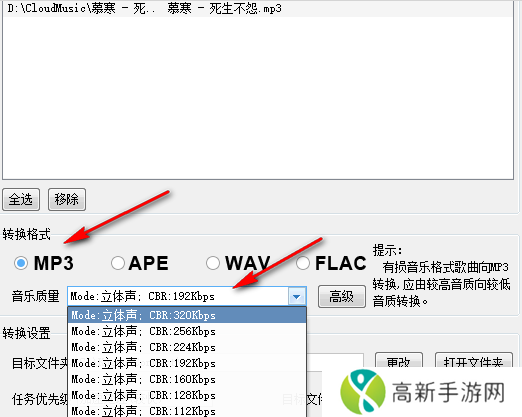522x417 pixels.
Task: Click the 更改 button for target folder
Action: click(x=399, y=360)
